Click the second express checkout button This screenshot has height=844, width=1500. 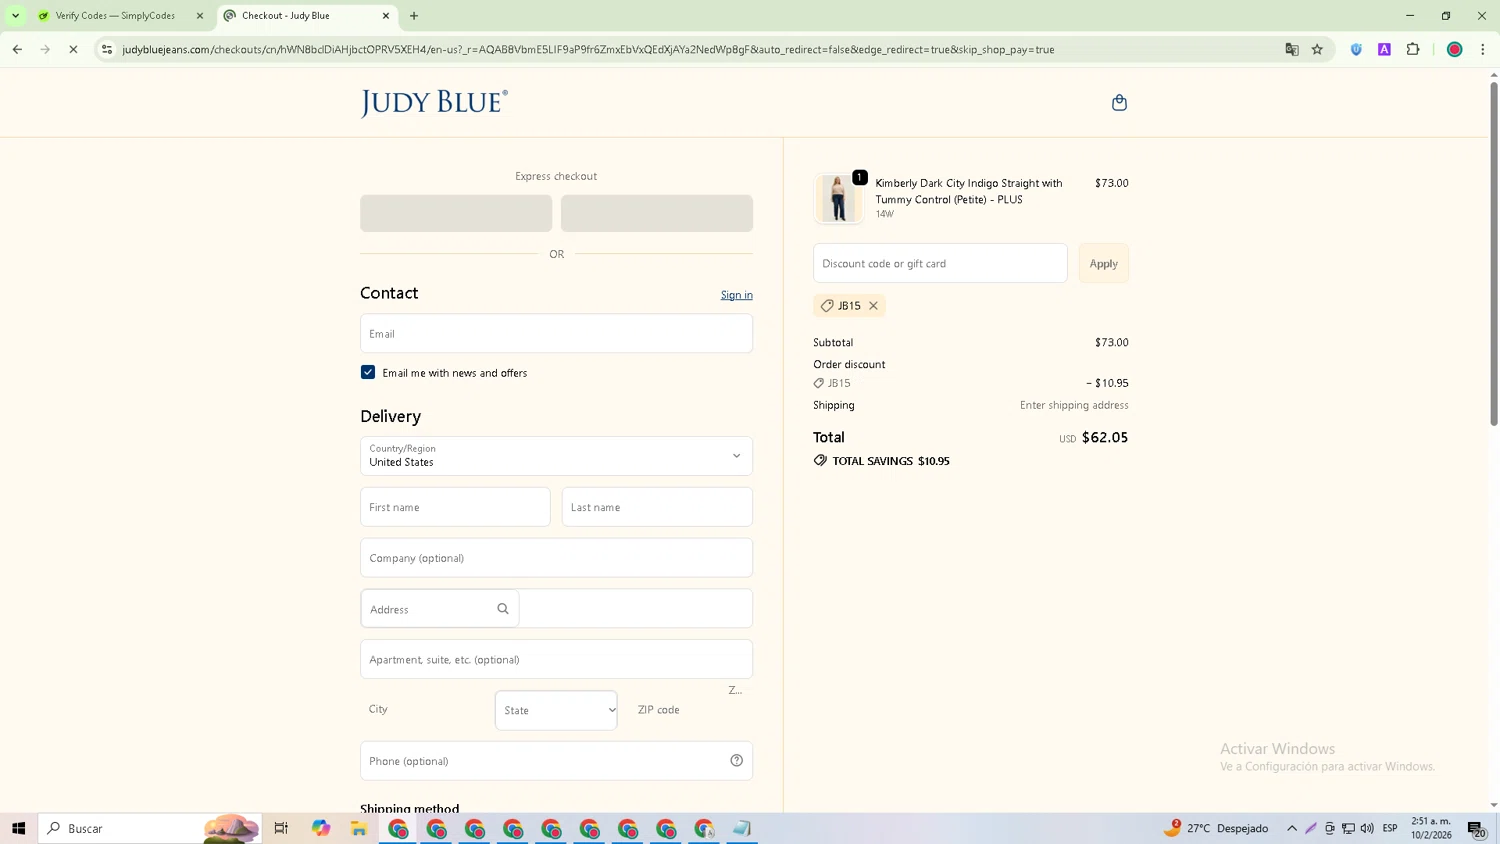(x=657, y=213)
